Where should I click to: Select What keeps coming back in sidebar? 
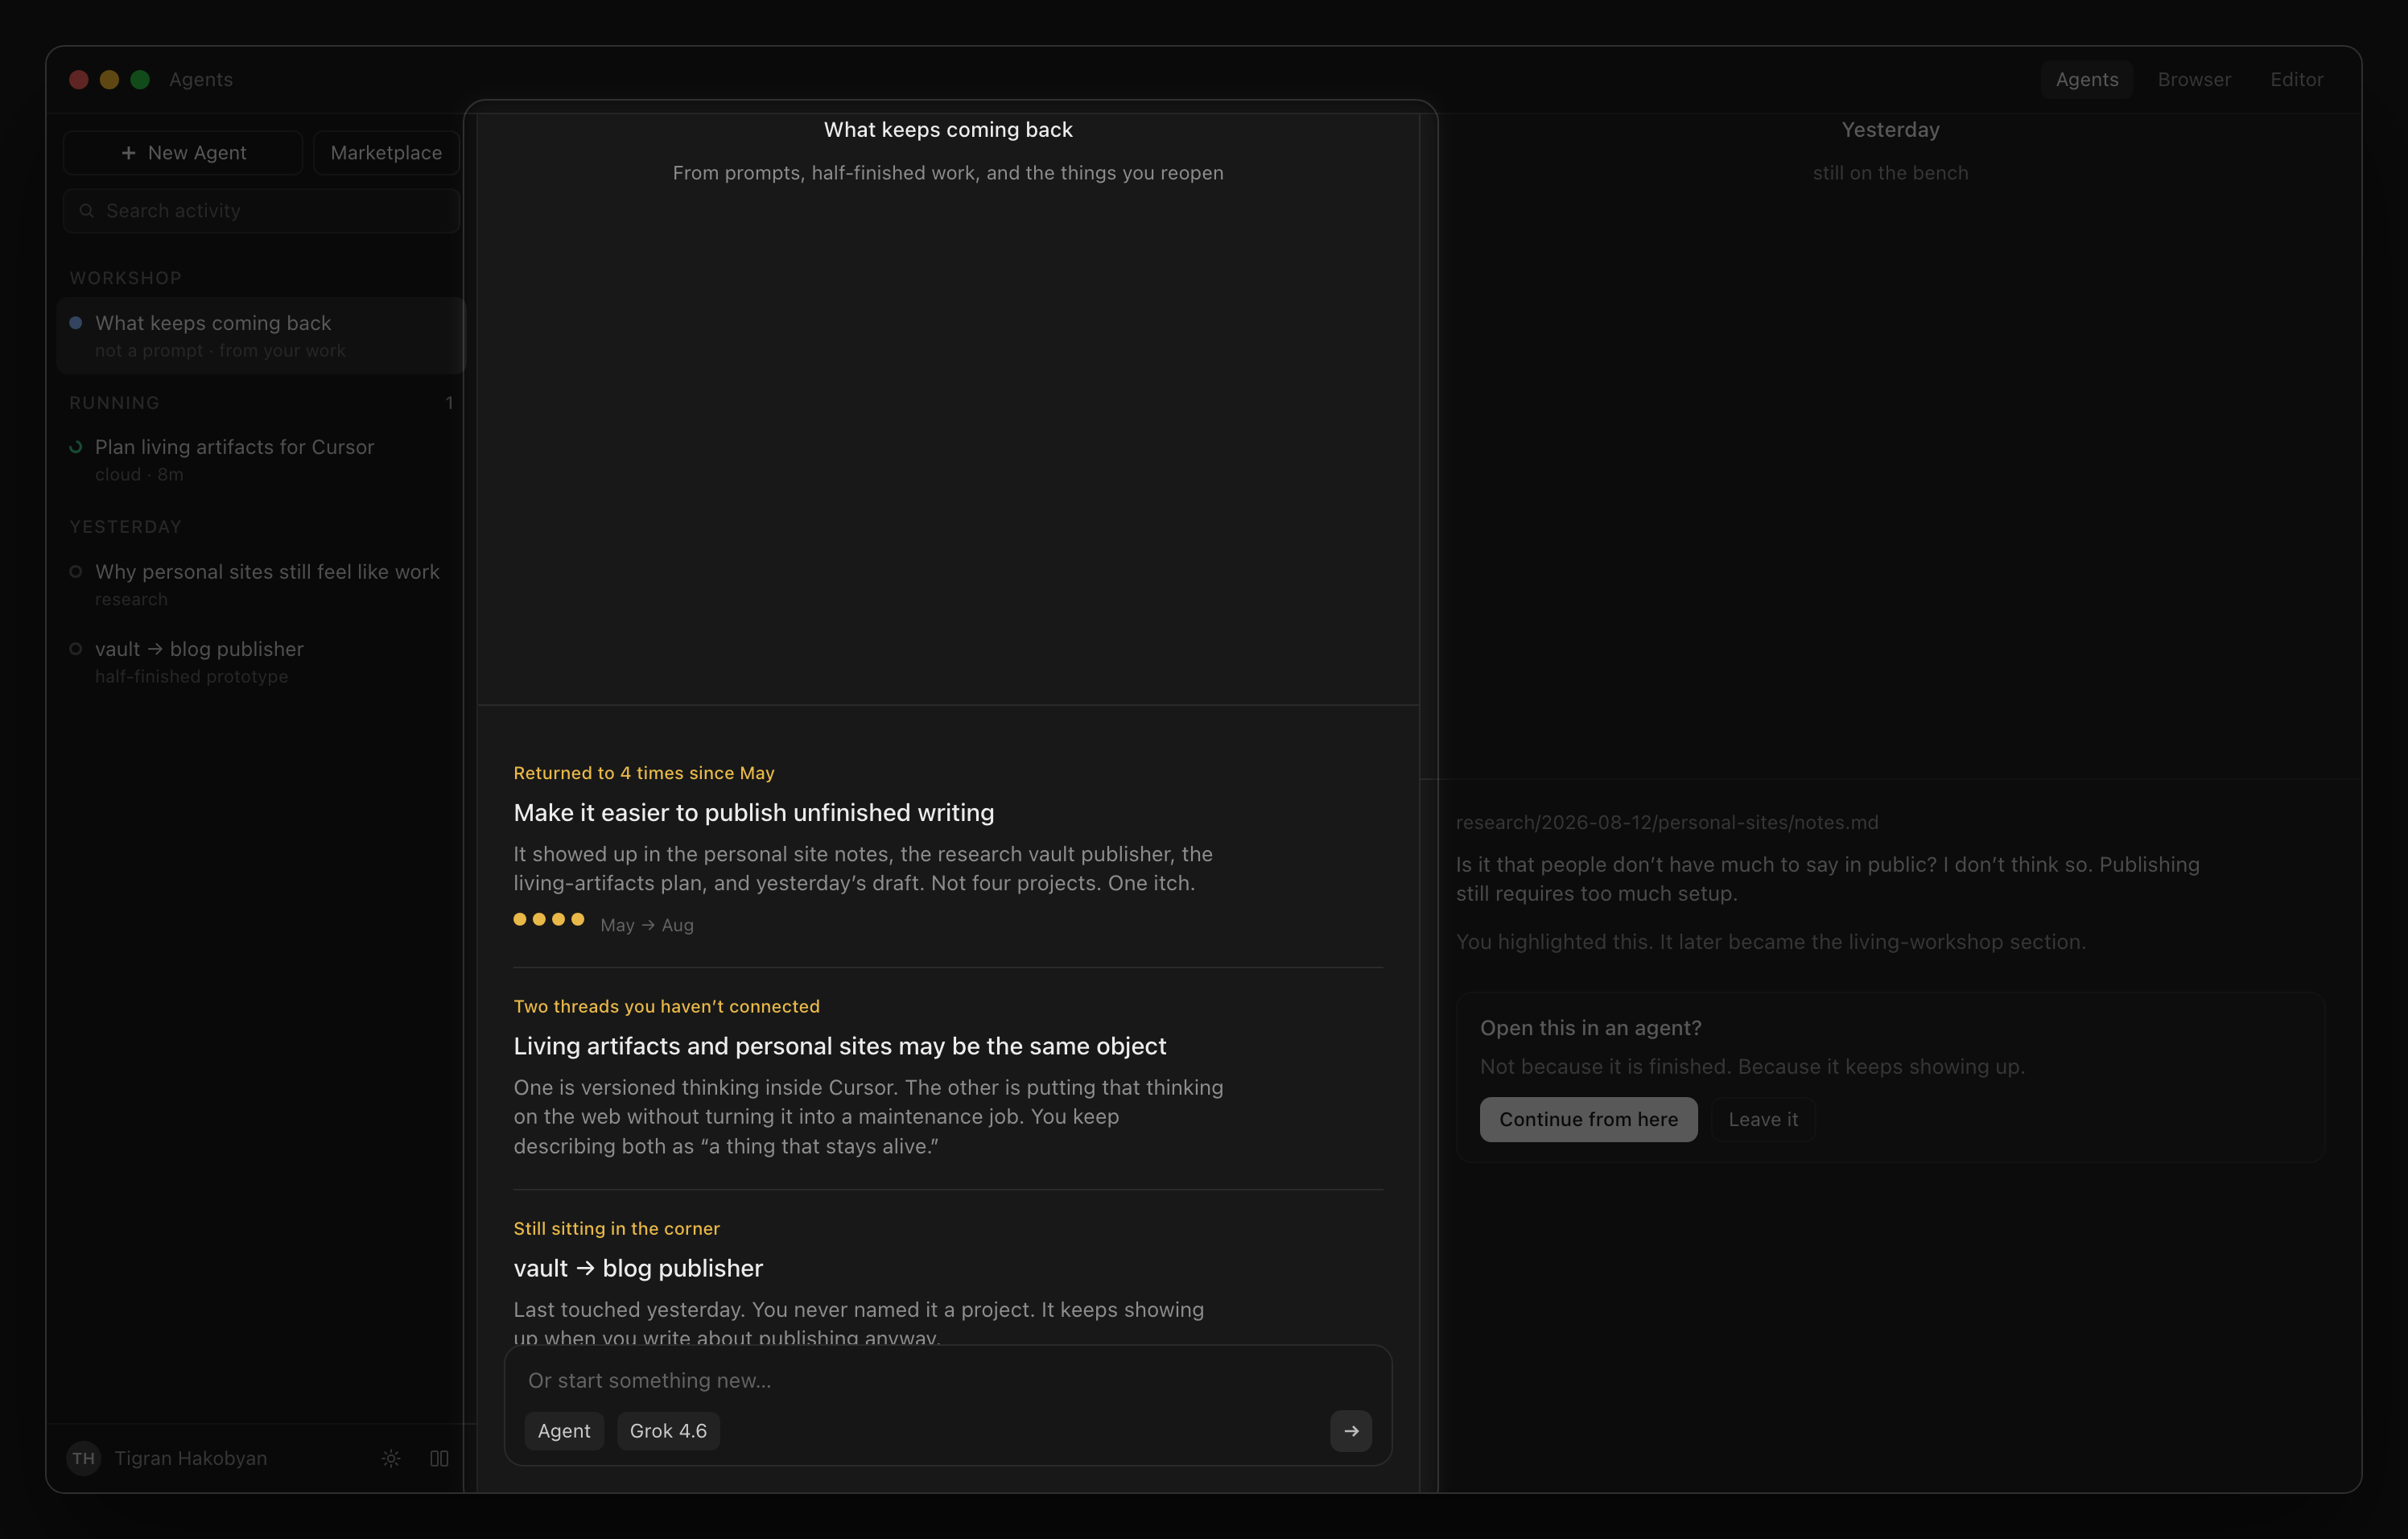[261, 336]
